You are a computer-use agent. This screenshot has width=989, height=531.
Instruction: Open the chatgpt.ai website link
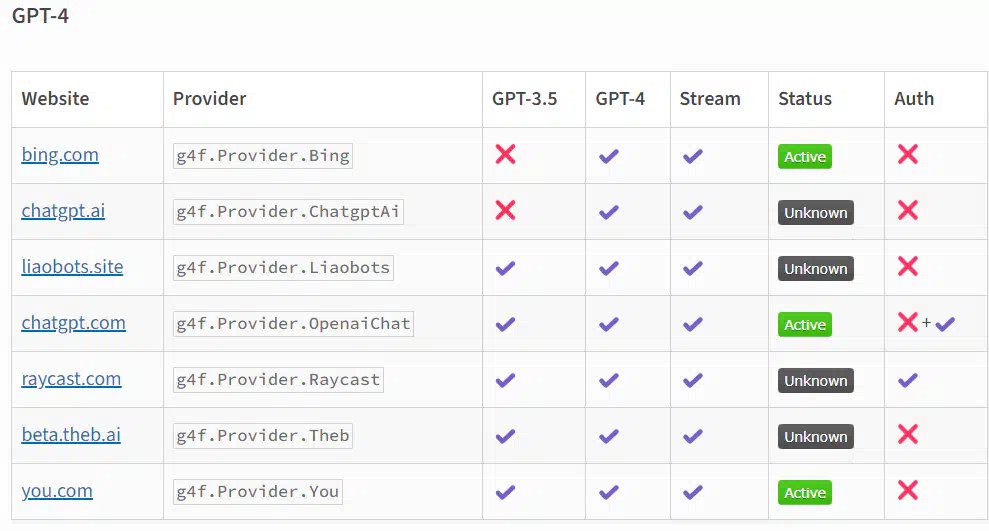pyautogui.click(x=63, y=211)
